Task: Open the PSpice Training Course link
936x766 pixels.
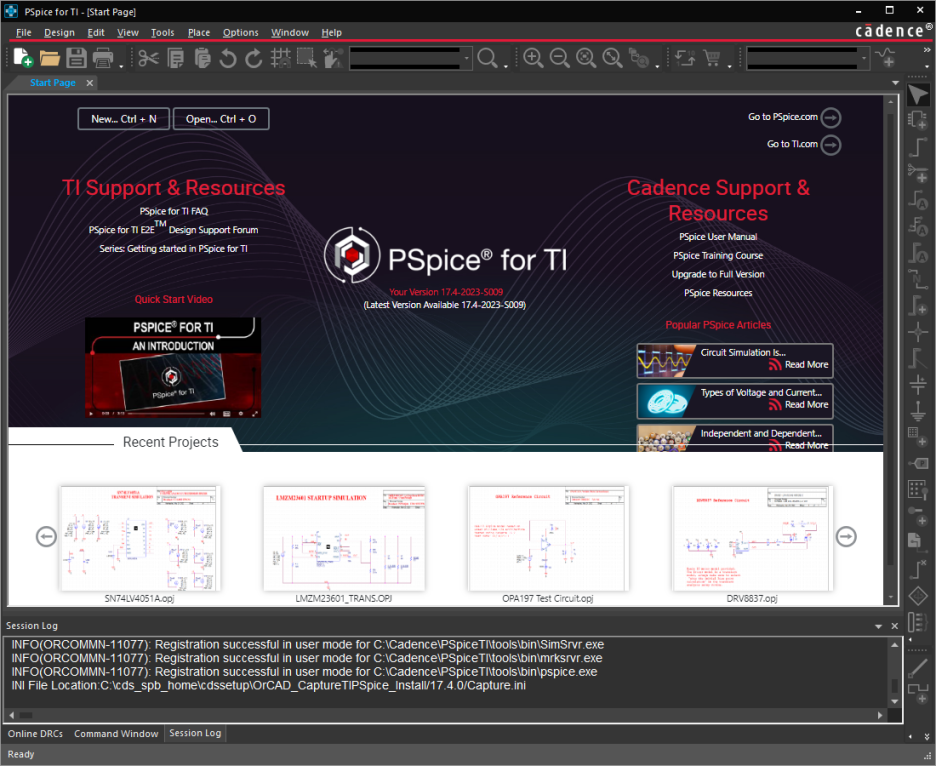Action: [718, 256]
